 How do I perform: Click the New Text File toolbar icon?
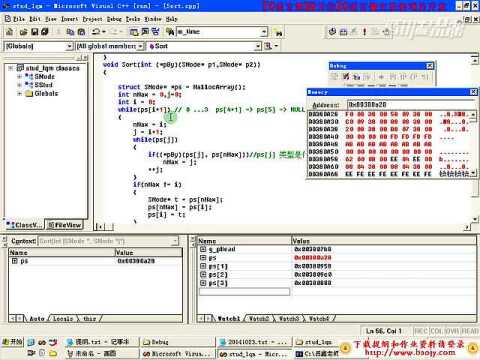click(x=9, y=32)
